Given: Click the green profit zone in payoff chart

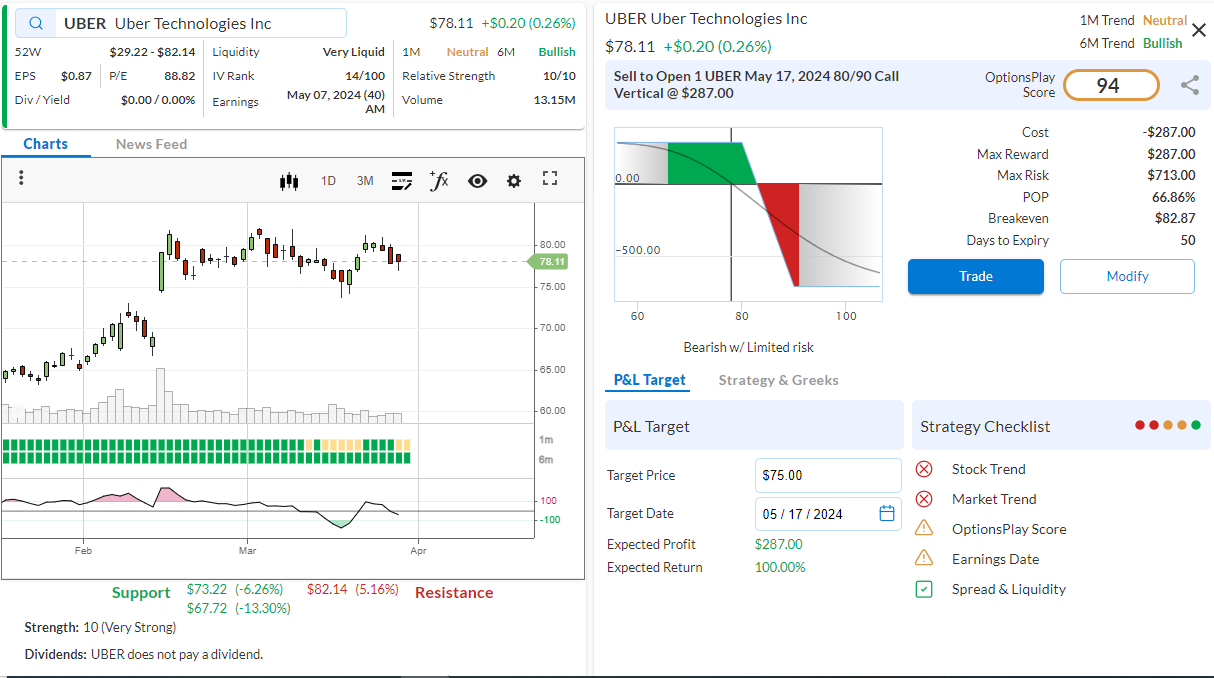Looking at the screenshot, I should click(x=709, y=163).
